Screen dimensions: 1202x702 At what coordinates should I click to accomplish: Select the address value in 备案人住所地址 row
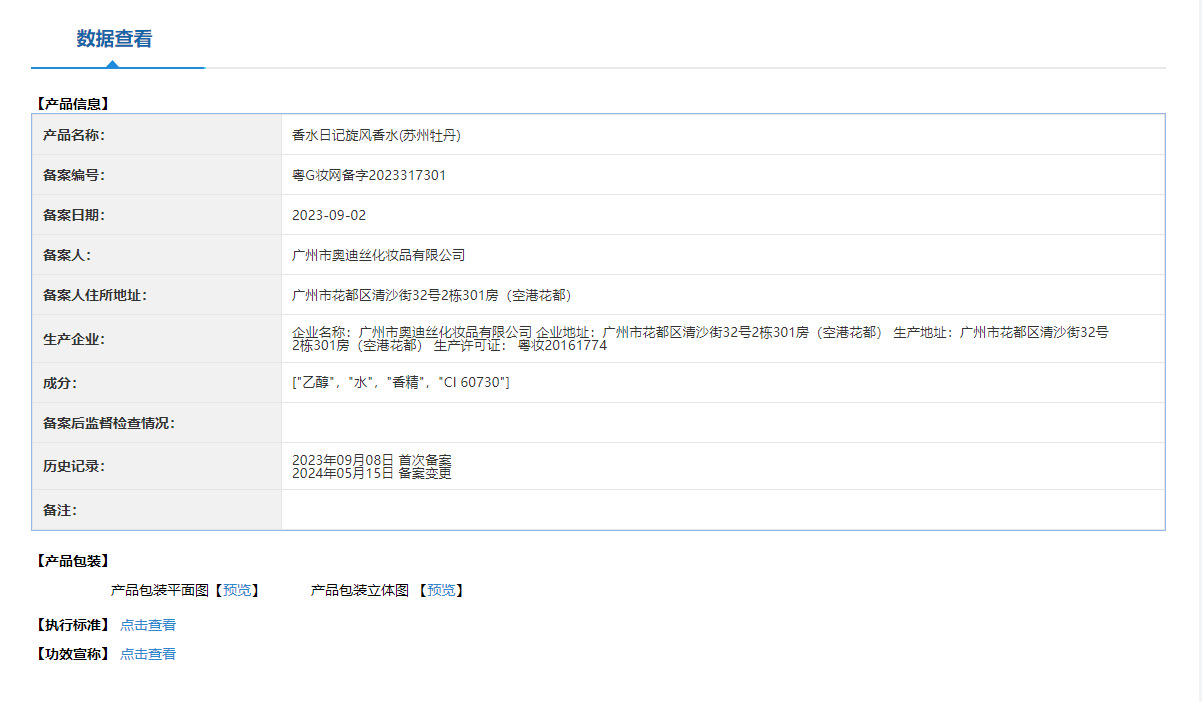coord(431,295)
